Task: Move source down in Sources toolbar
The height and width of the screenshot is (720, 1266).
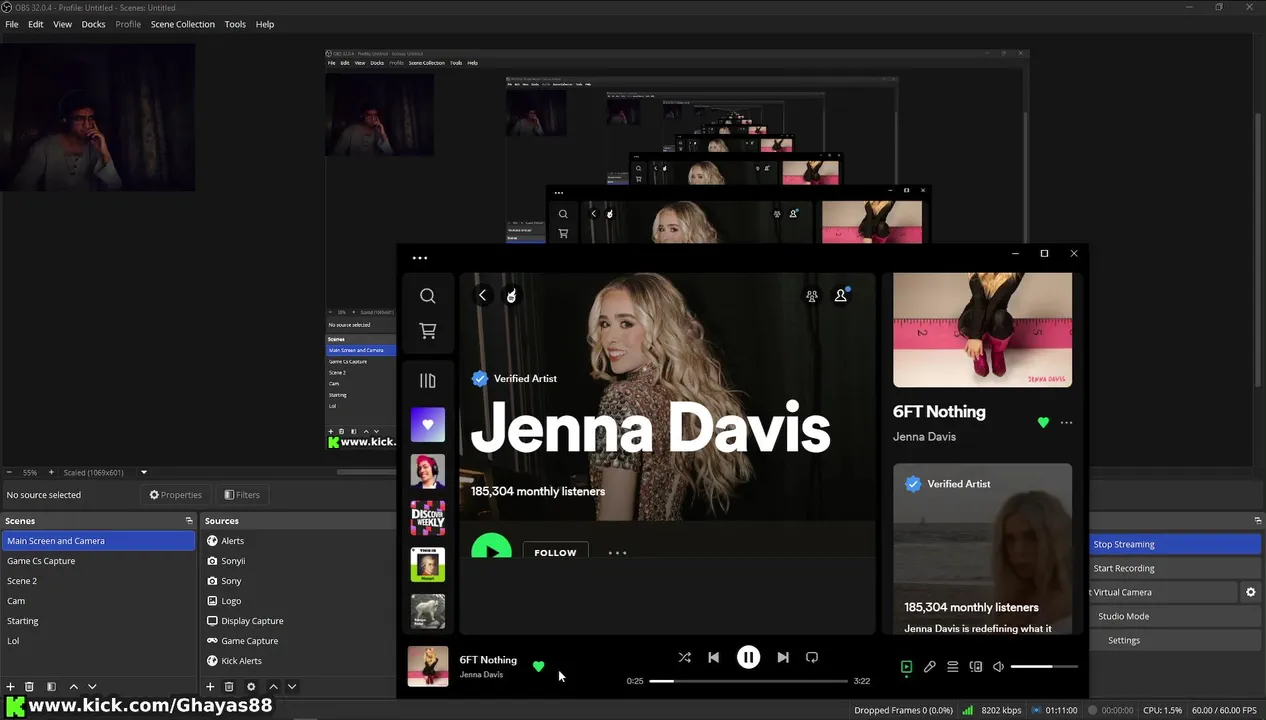Action: pos(292,687)
